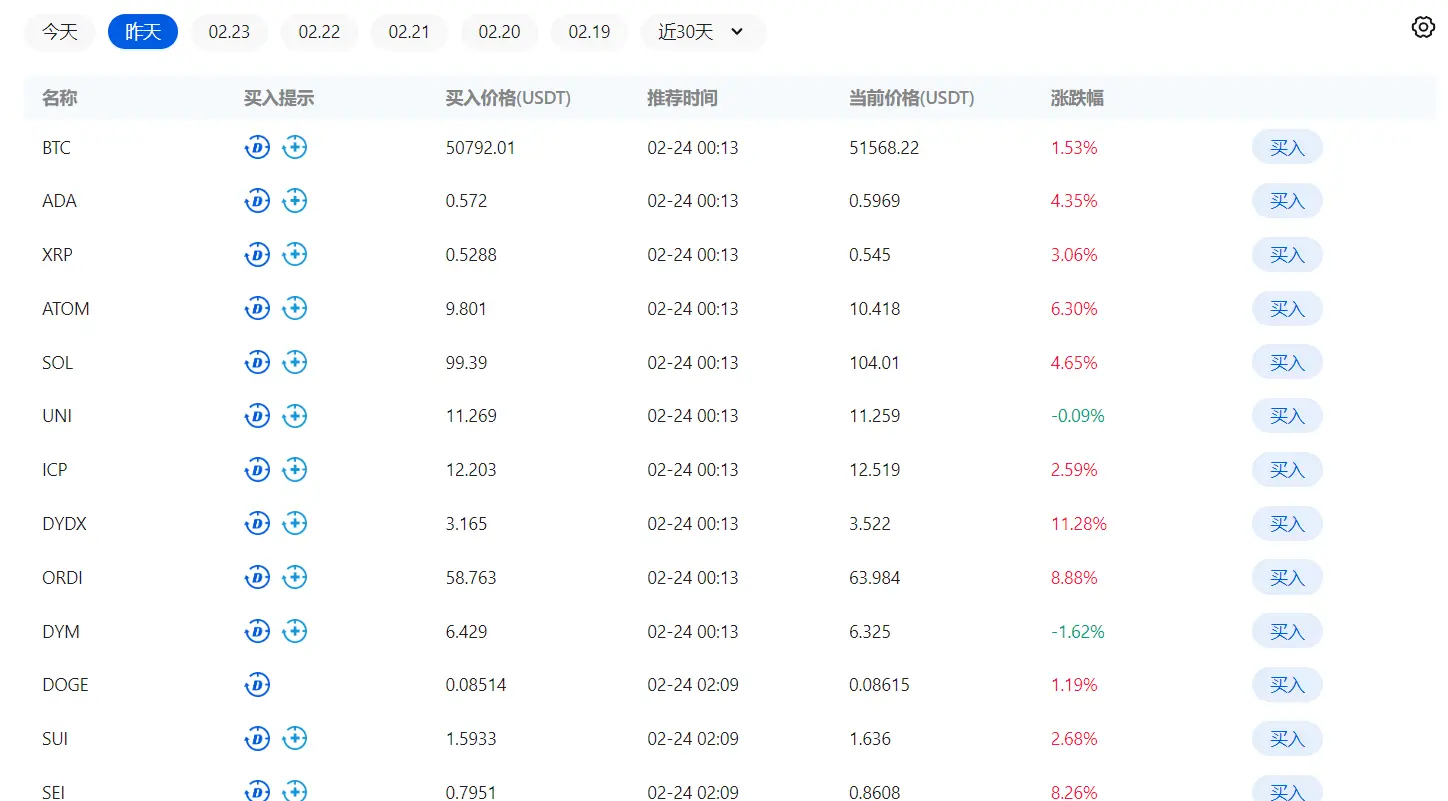Screen dimensions: 1448x801
Task: Click the 买入价格(USDT) column header
Action: click(508, 98)
